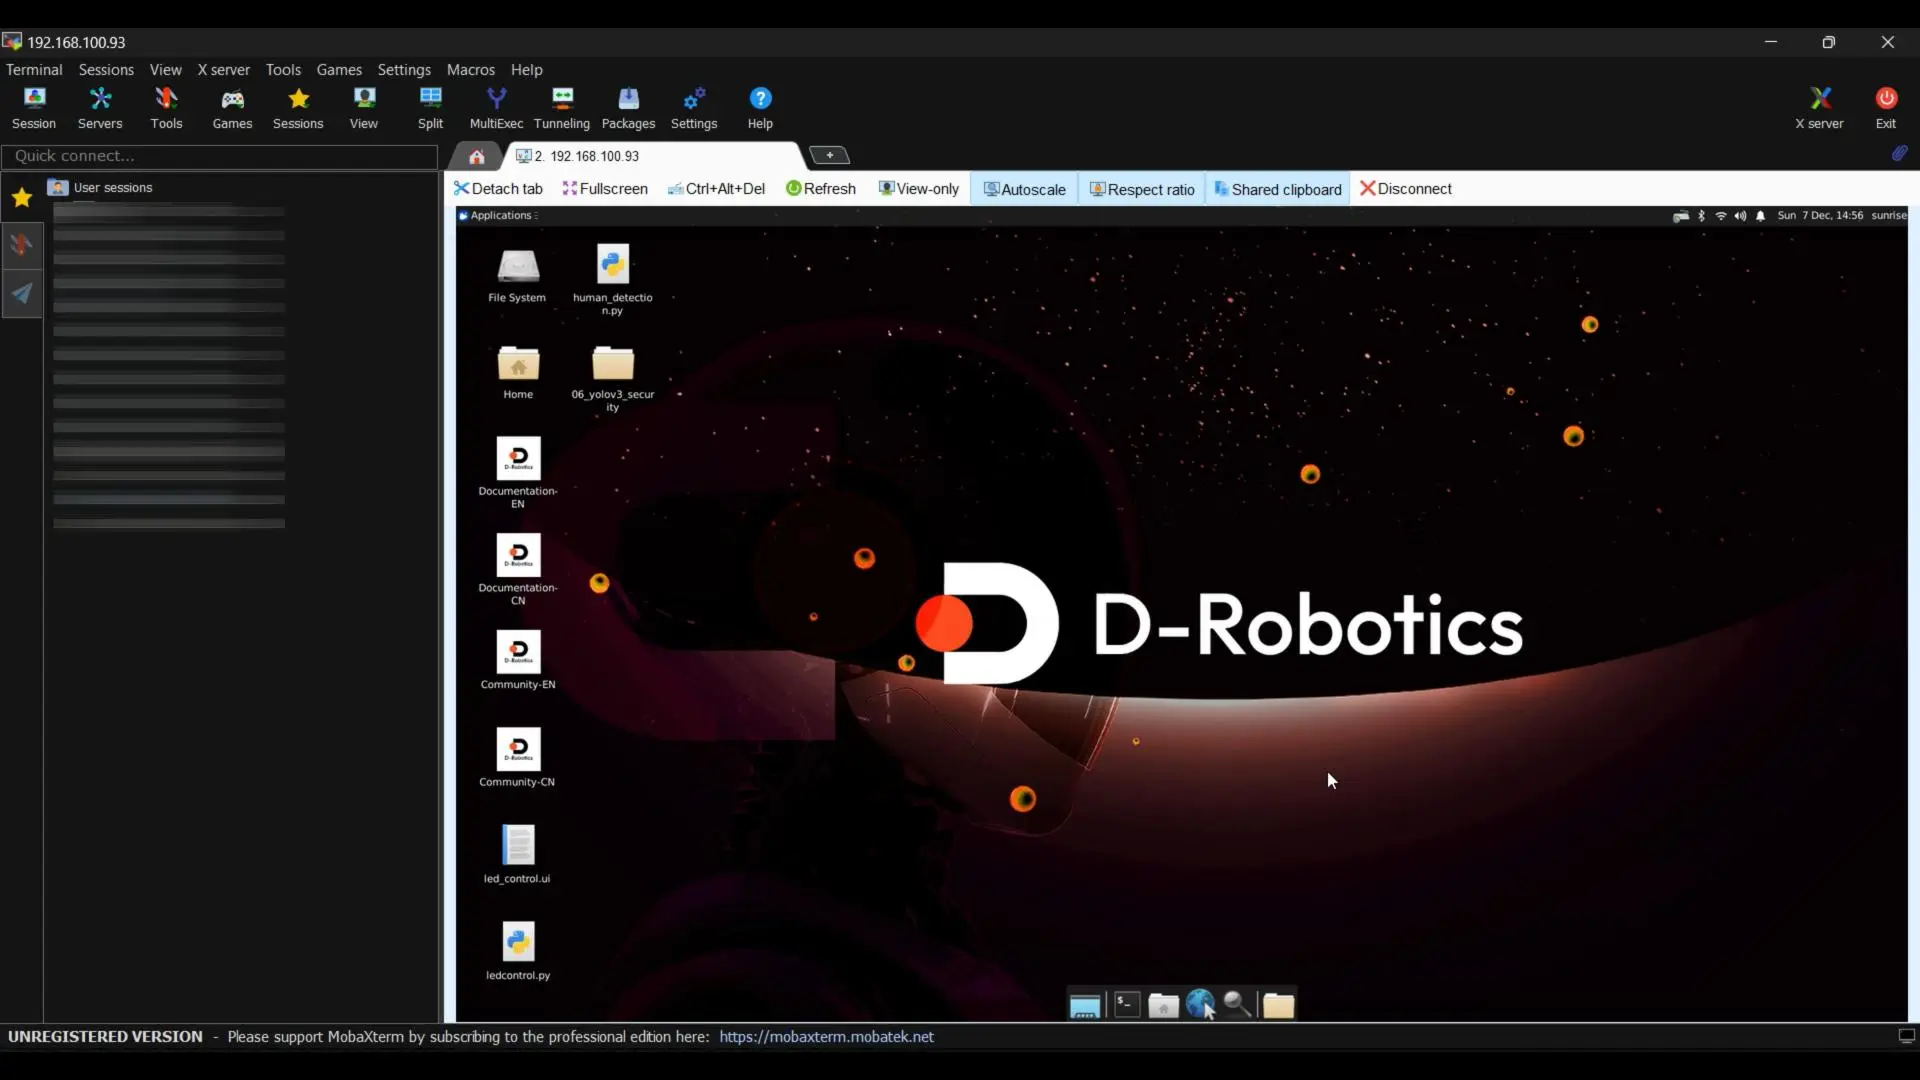Image resolution: width=1920 pixels, height=1080 pixels.
Task: Click the Games toolbar icon
Action: [232, 107]
